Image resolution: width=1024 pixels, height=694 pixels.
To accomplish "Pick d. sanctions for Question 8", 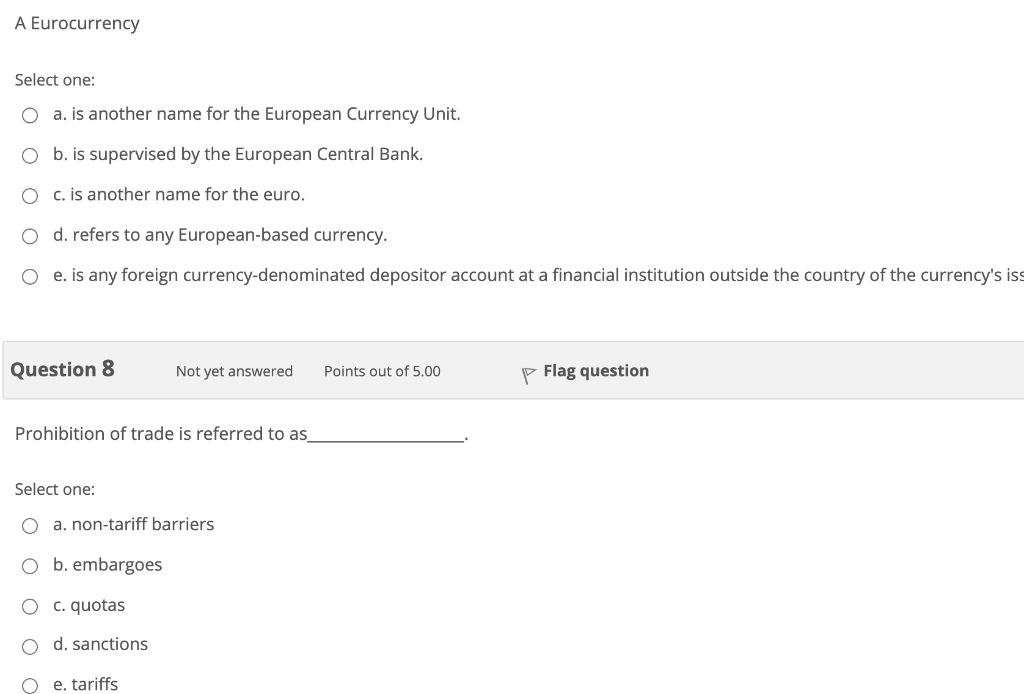I will click(x=30, y=646).
